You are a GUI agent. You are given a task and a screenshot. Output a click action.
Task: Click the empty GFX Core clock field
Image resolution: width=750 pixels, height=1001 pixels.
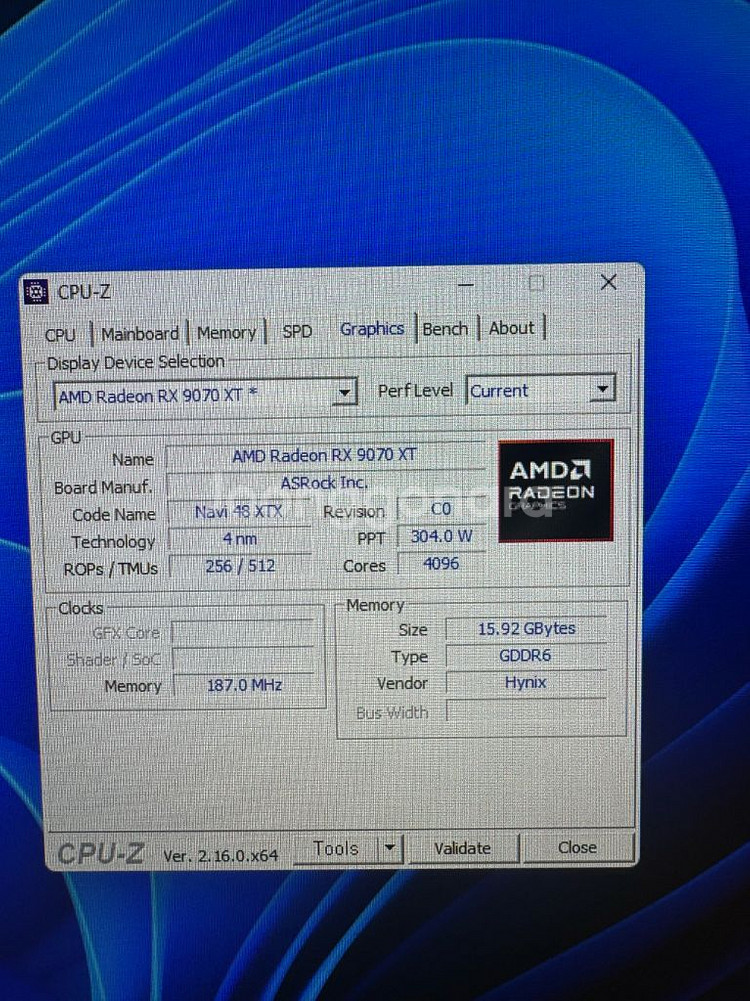tap(243, 632)
